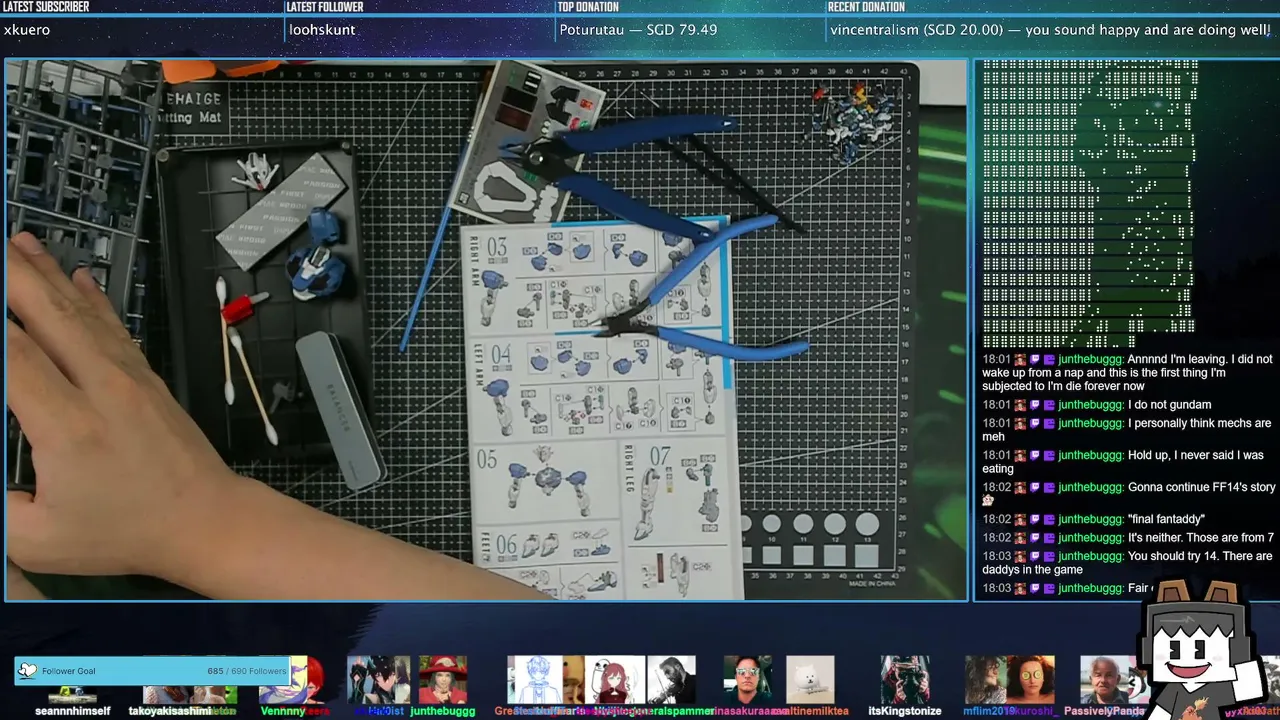Click the heart icon in the Follower Goal bar
Image resolution: width=1280 pixels, height=720 pixels.
(x=28, y=671)
